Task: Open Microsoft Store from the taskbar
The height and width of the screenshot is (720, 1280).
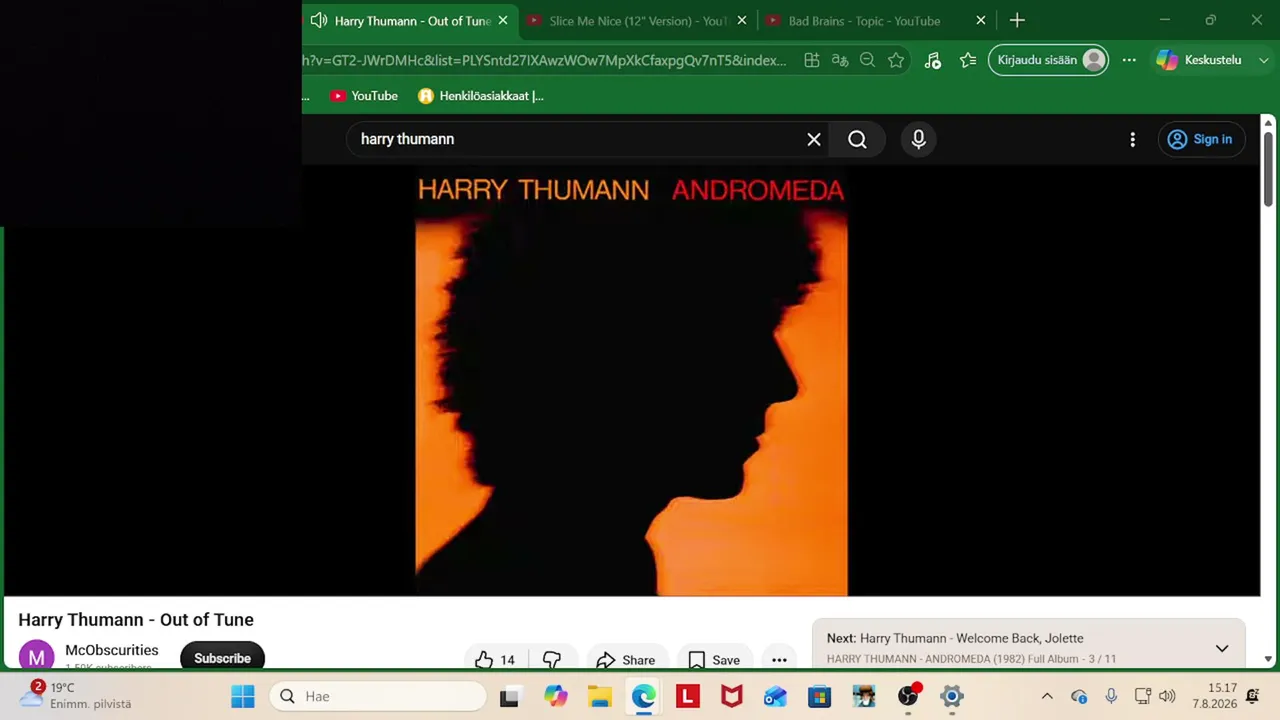Action: [820, 696]
